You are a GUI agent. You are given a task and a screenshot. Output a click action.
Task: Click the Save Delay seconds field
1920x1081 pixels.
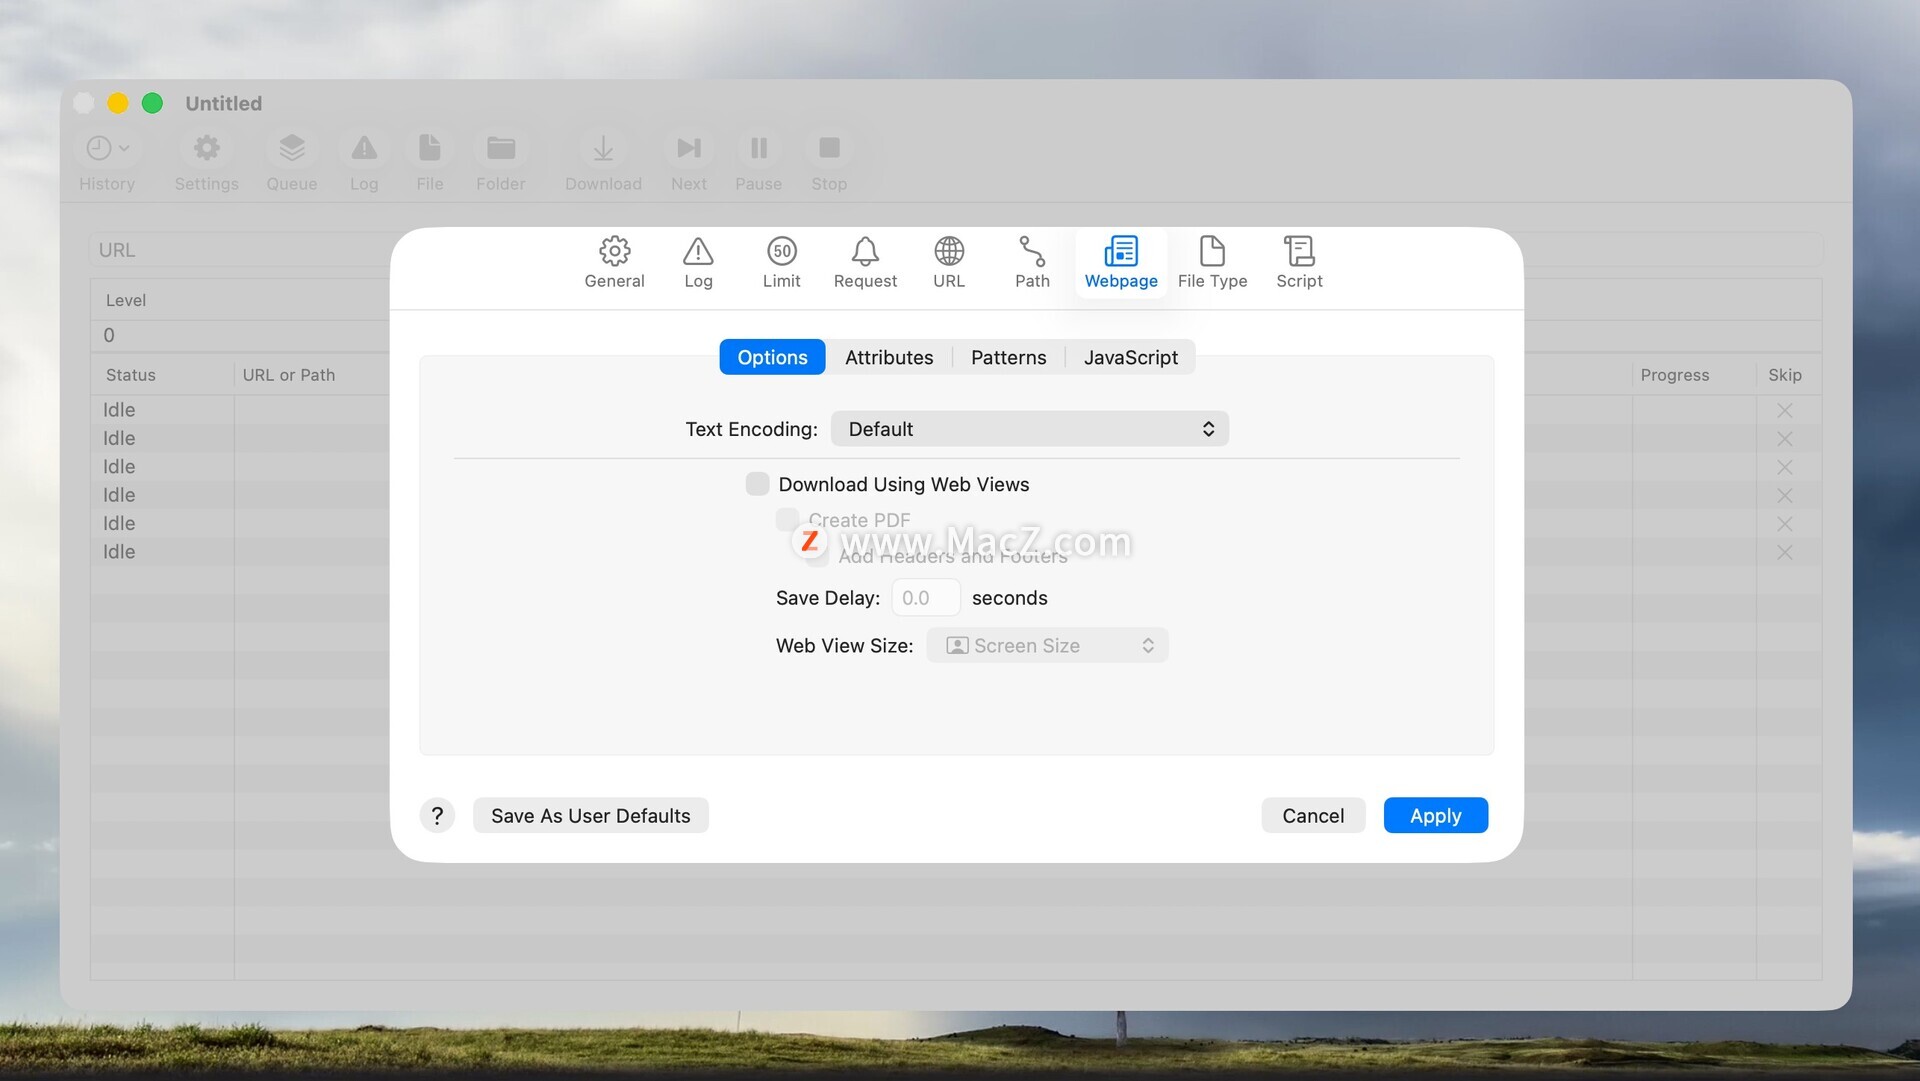point(925,598)
